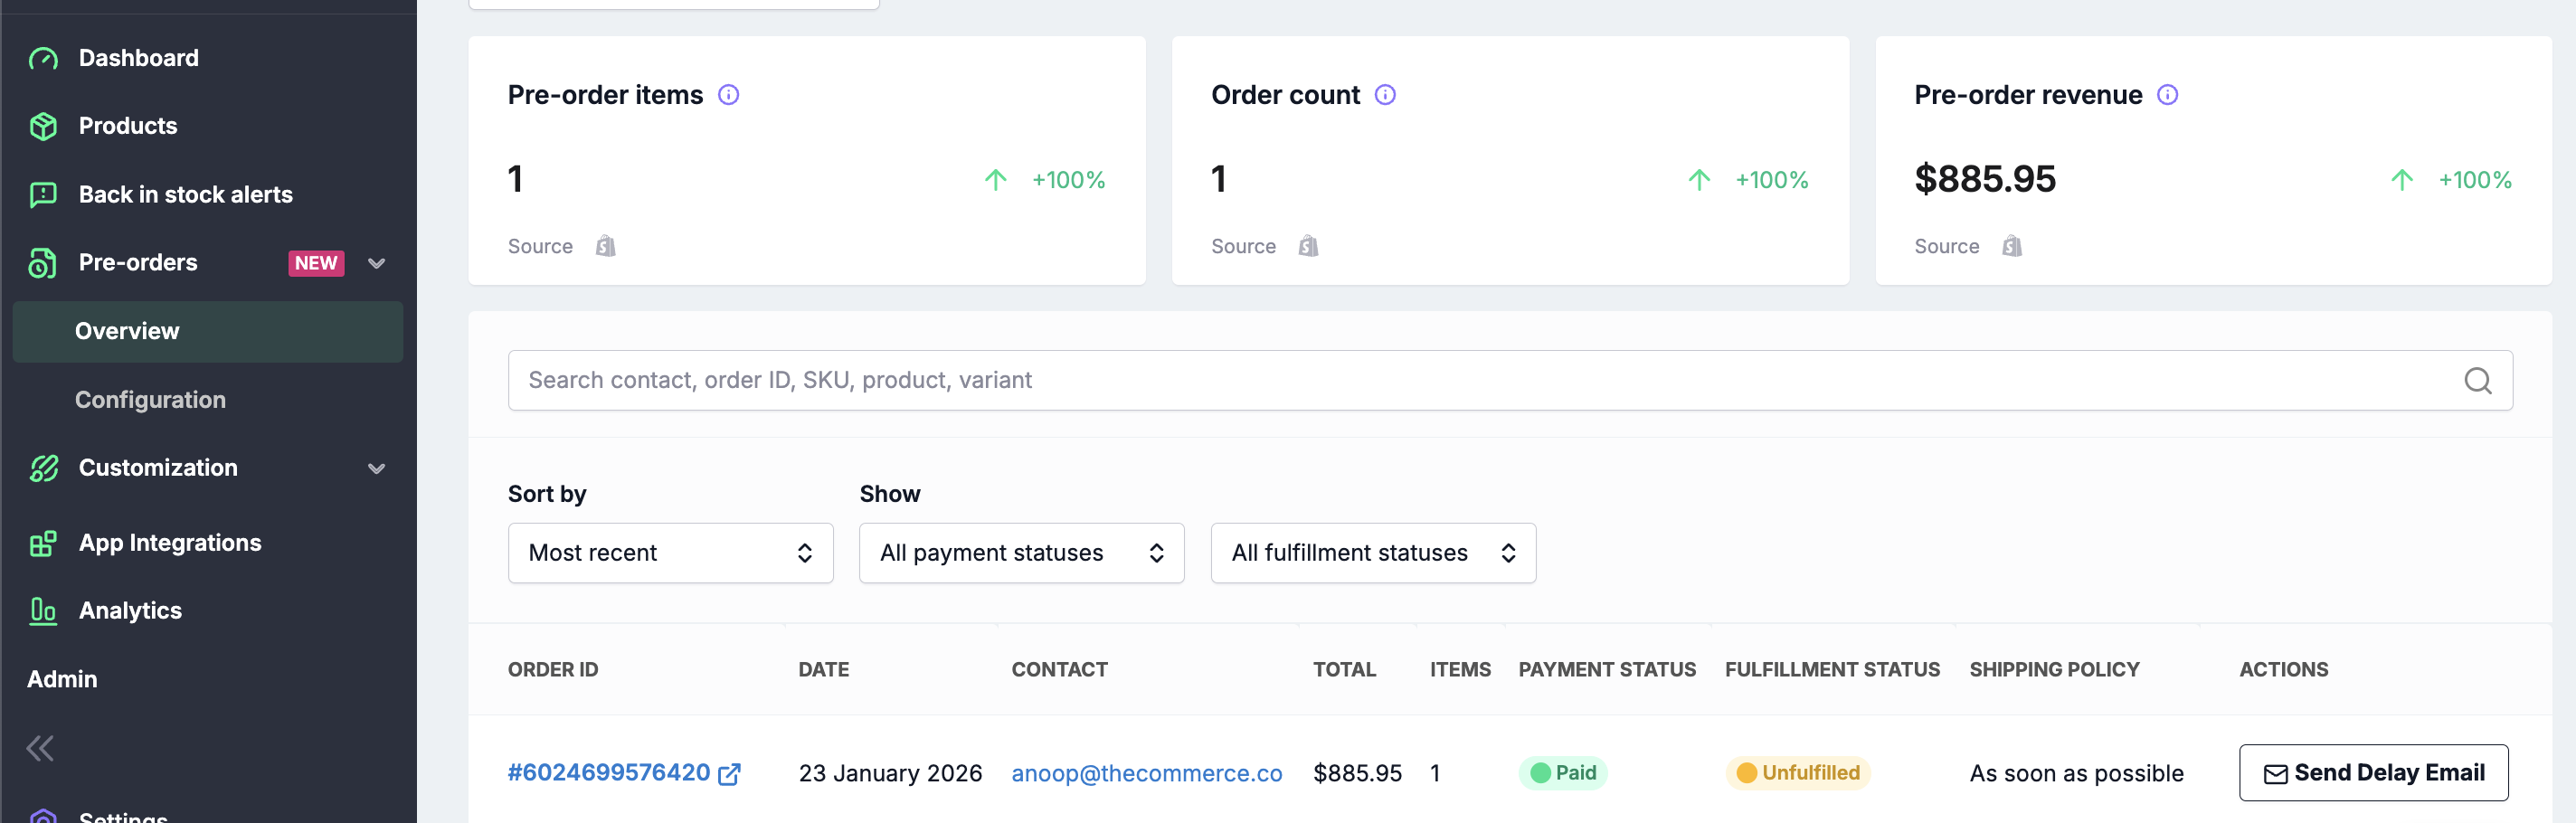
Task: Click the Dashboard gauge icon
Action: [x=43, y=59]
